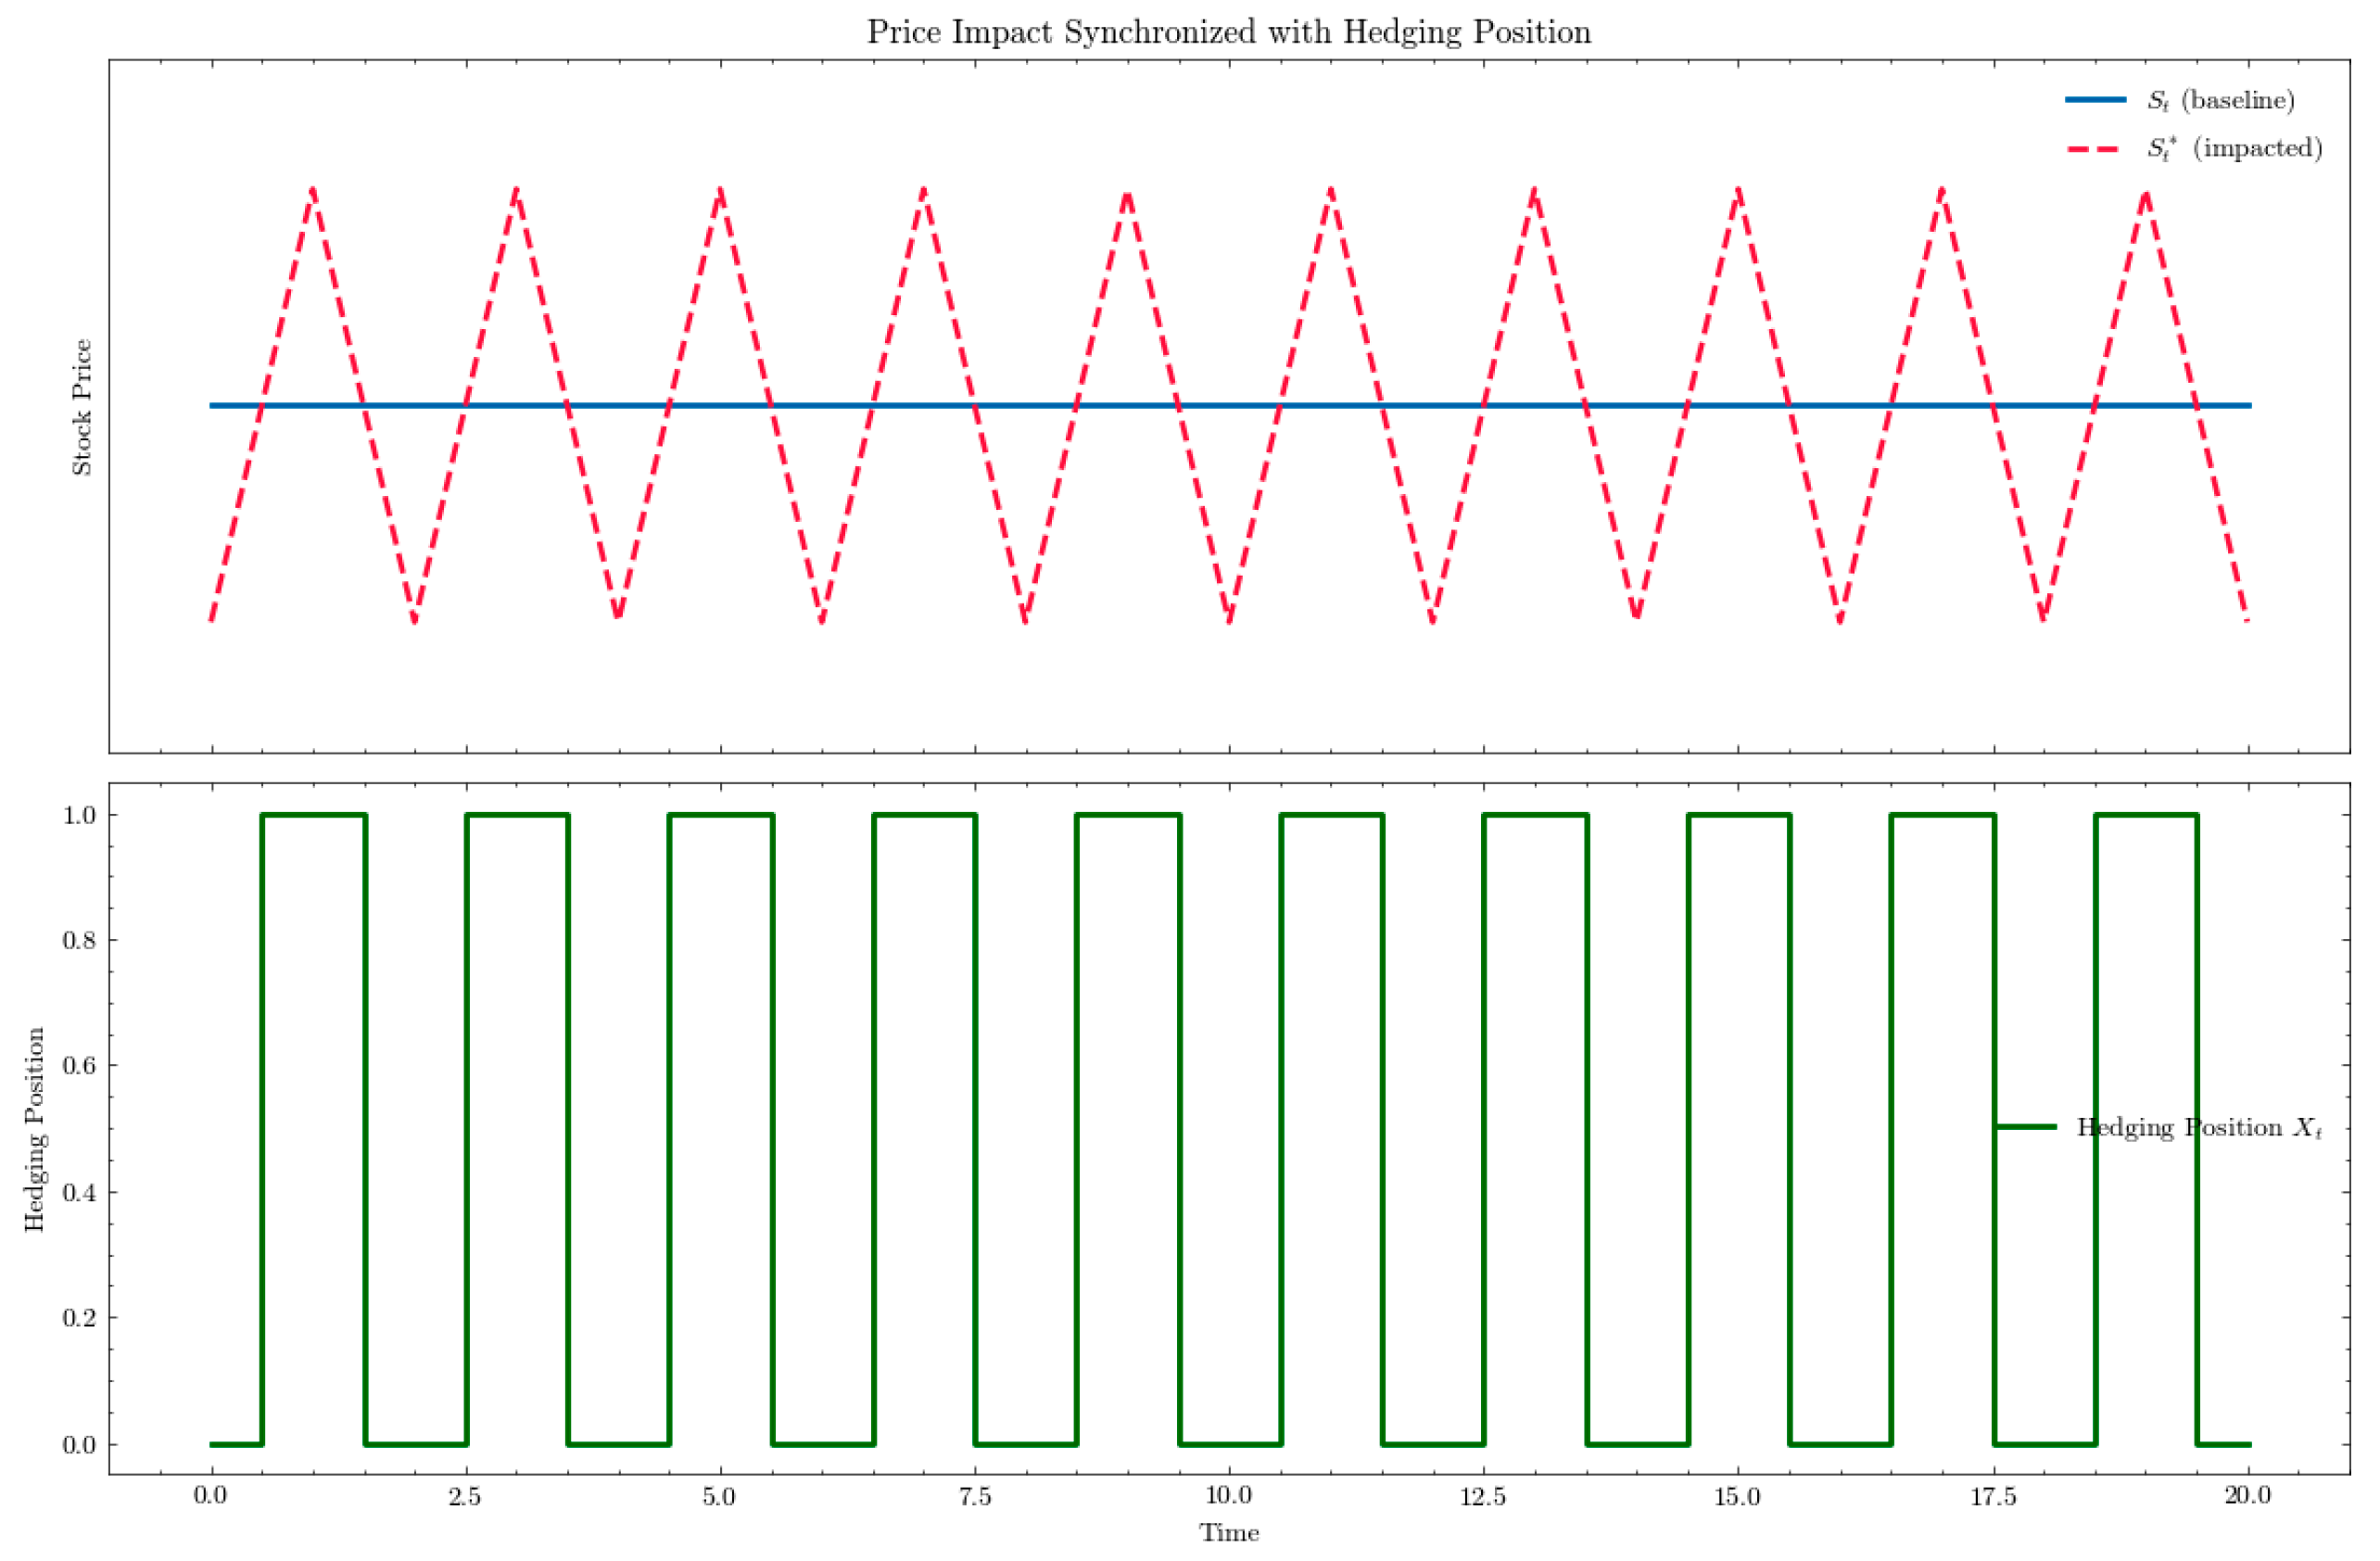Click the 0.2 y-axis tick label
The height and width of the screenshot is (1561, 2380).
(x=80, y=1318)
